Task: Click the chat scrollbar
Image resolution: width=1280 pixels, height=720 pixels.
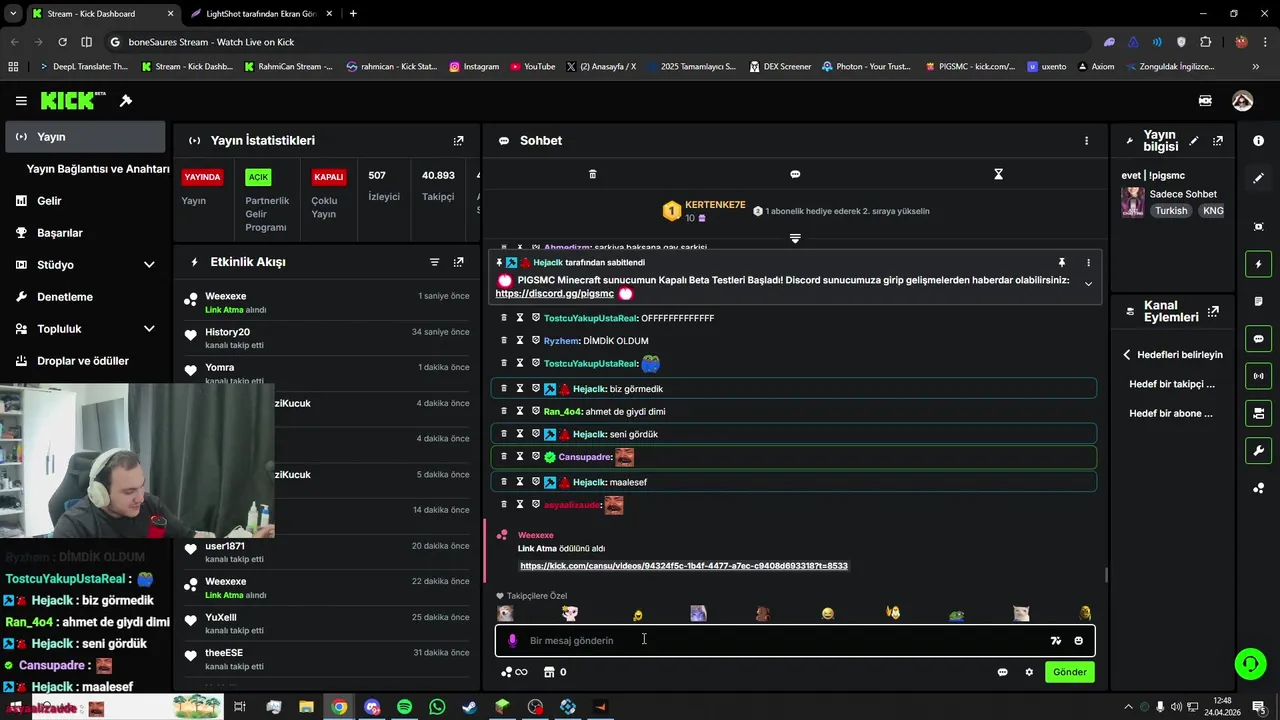Action: [1105, 575]
